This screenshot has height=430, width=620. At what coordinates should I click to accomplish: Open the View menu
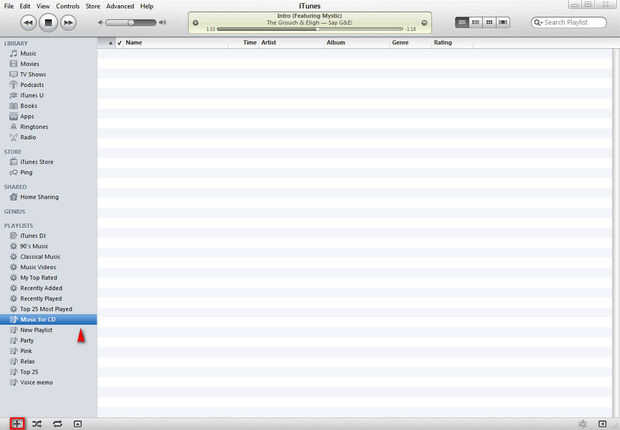click(x=43, y=6)
